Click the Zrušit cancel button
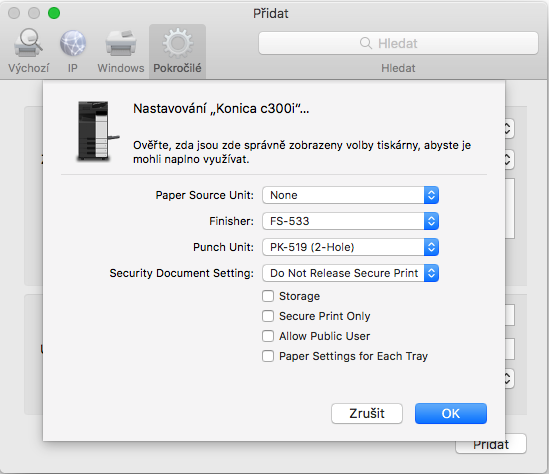The image size is (549, 474). pos(367,413)
